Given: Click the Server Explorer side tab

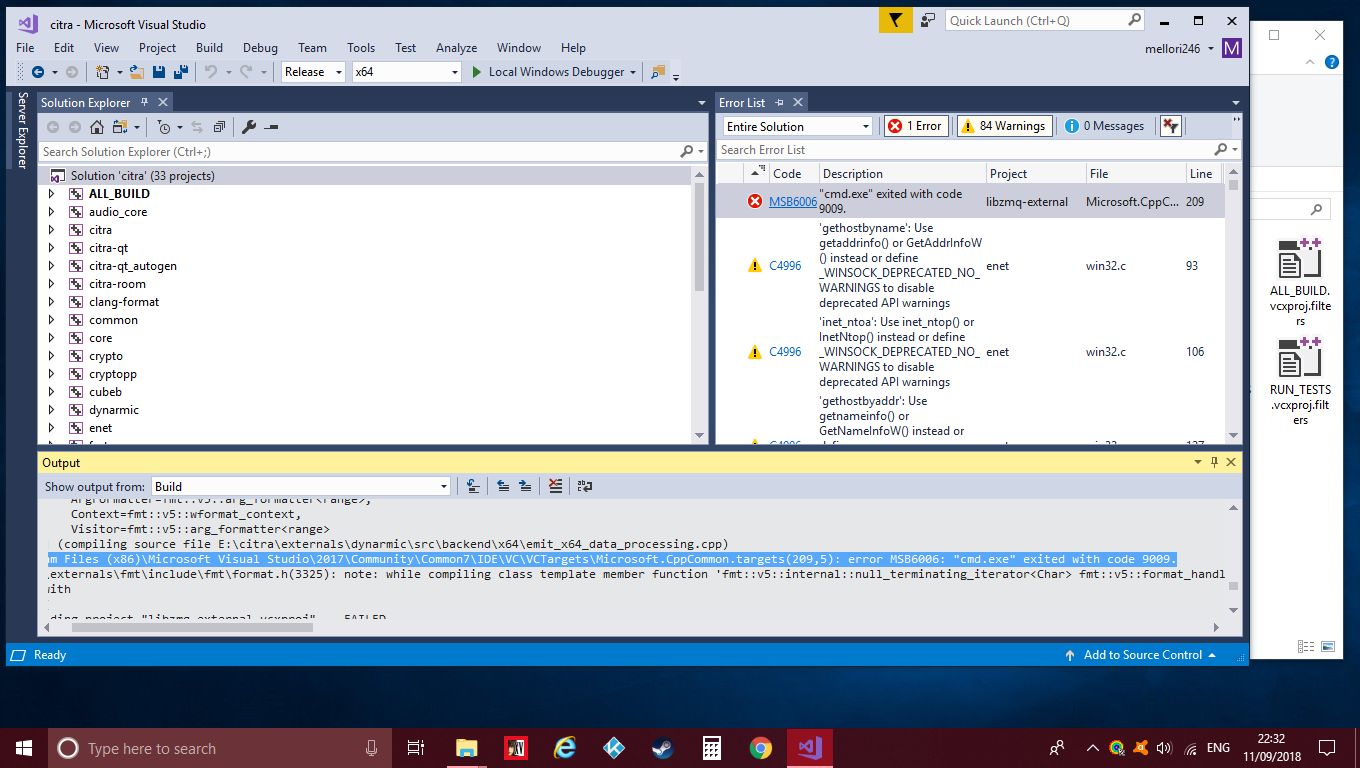Looking at the screenshot, I should [x=22, y=130].
